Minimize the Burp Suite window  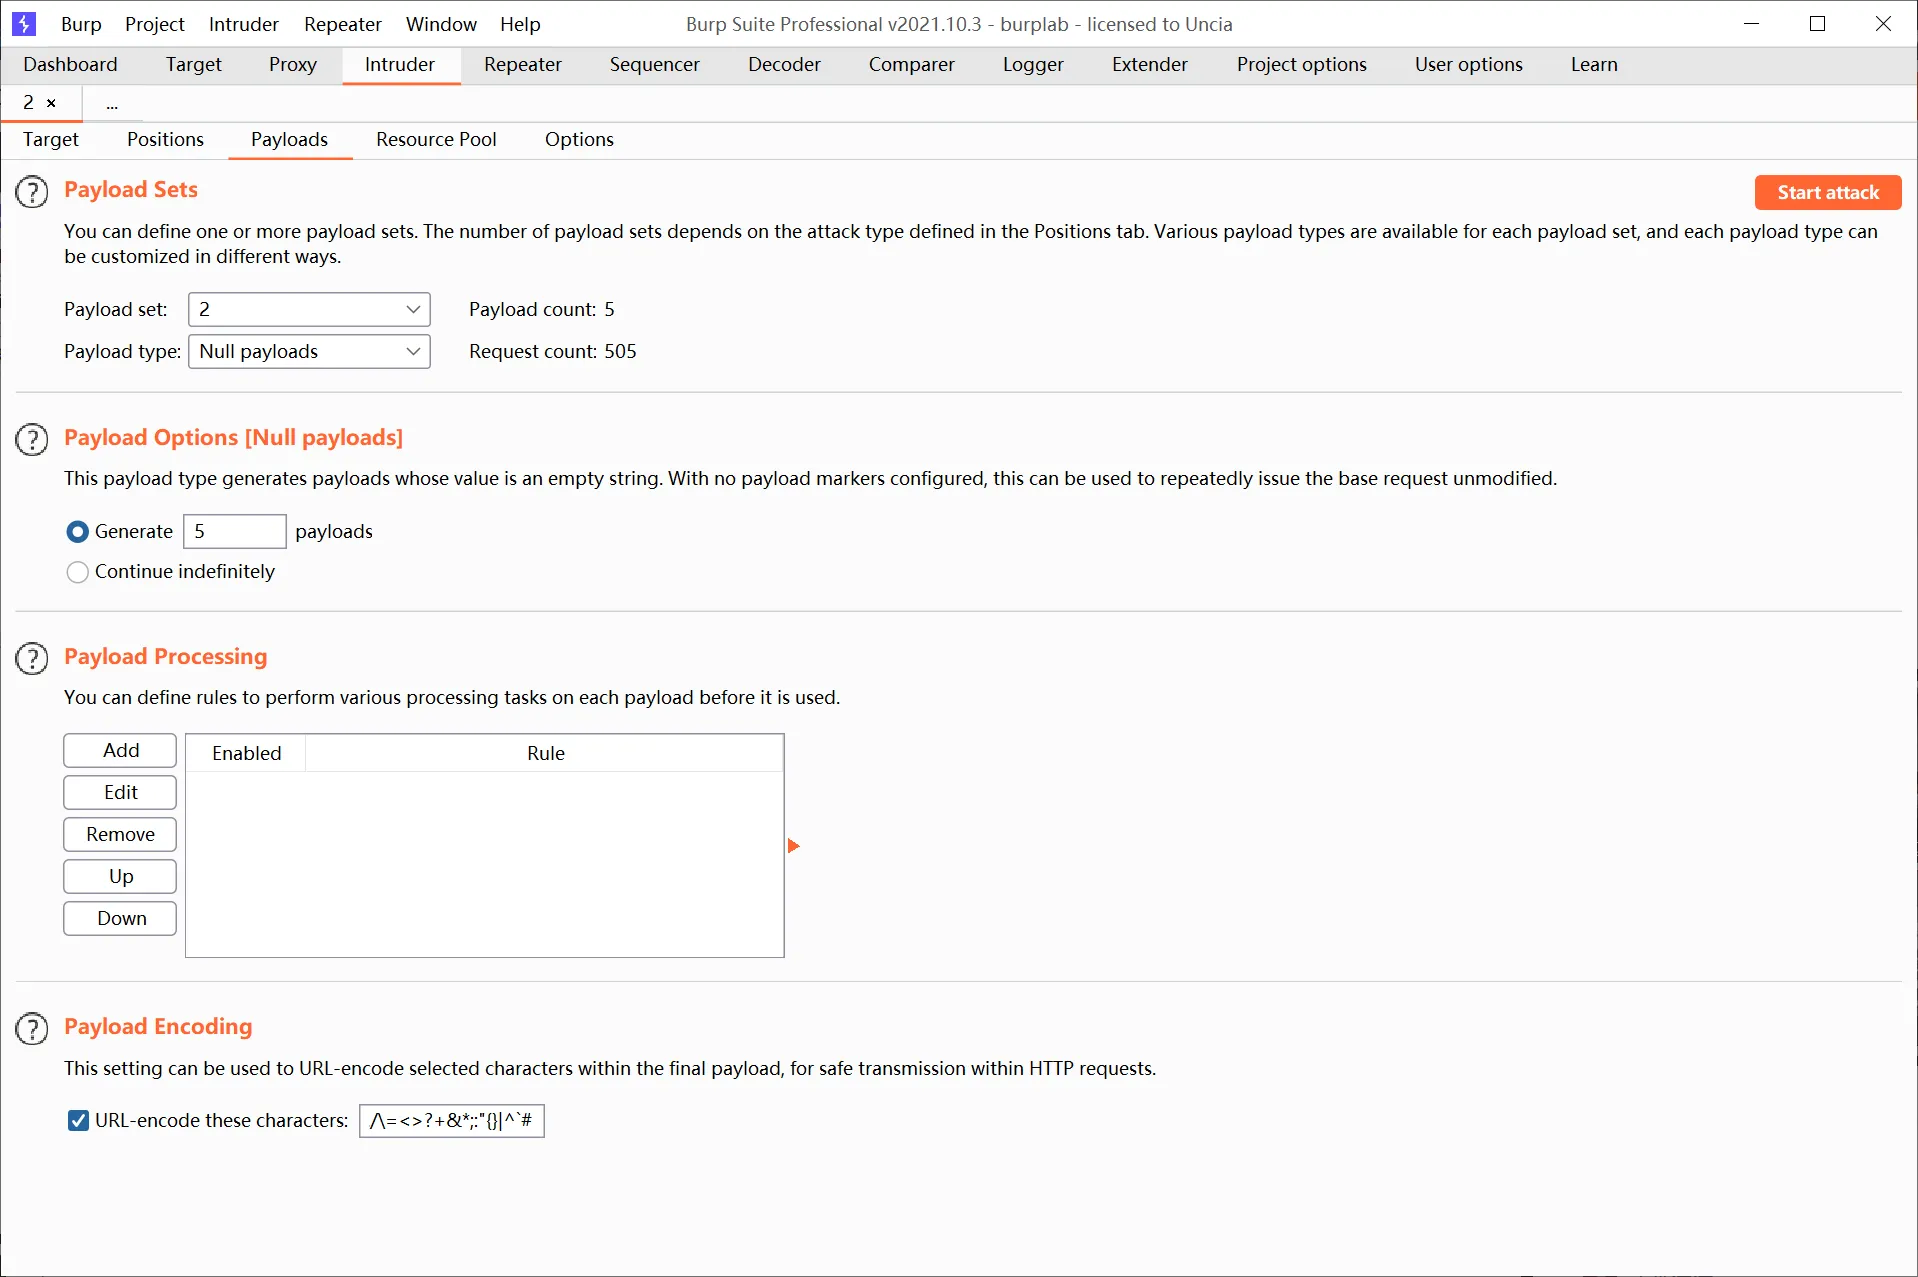1751,24
